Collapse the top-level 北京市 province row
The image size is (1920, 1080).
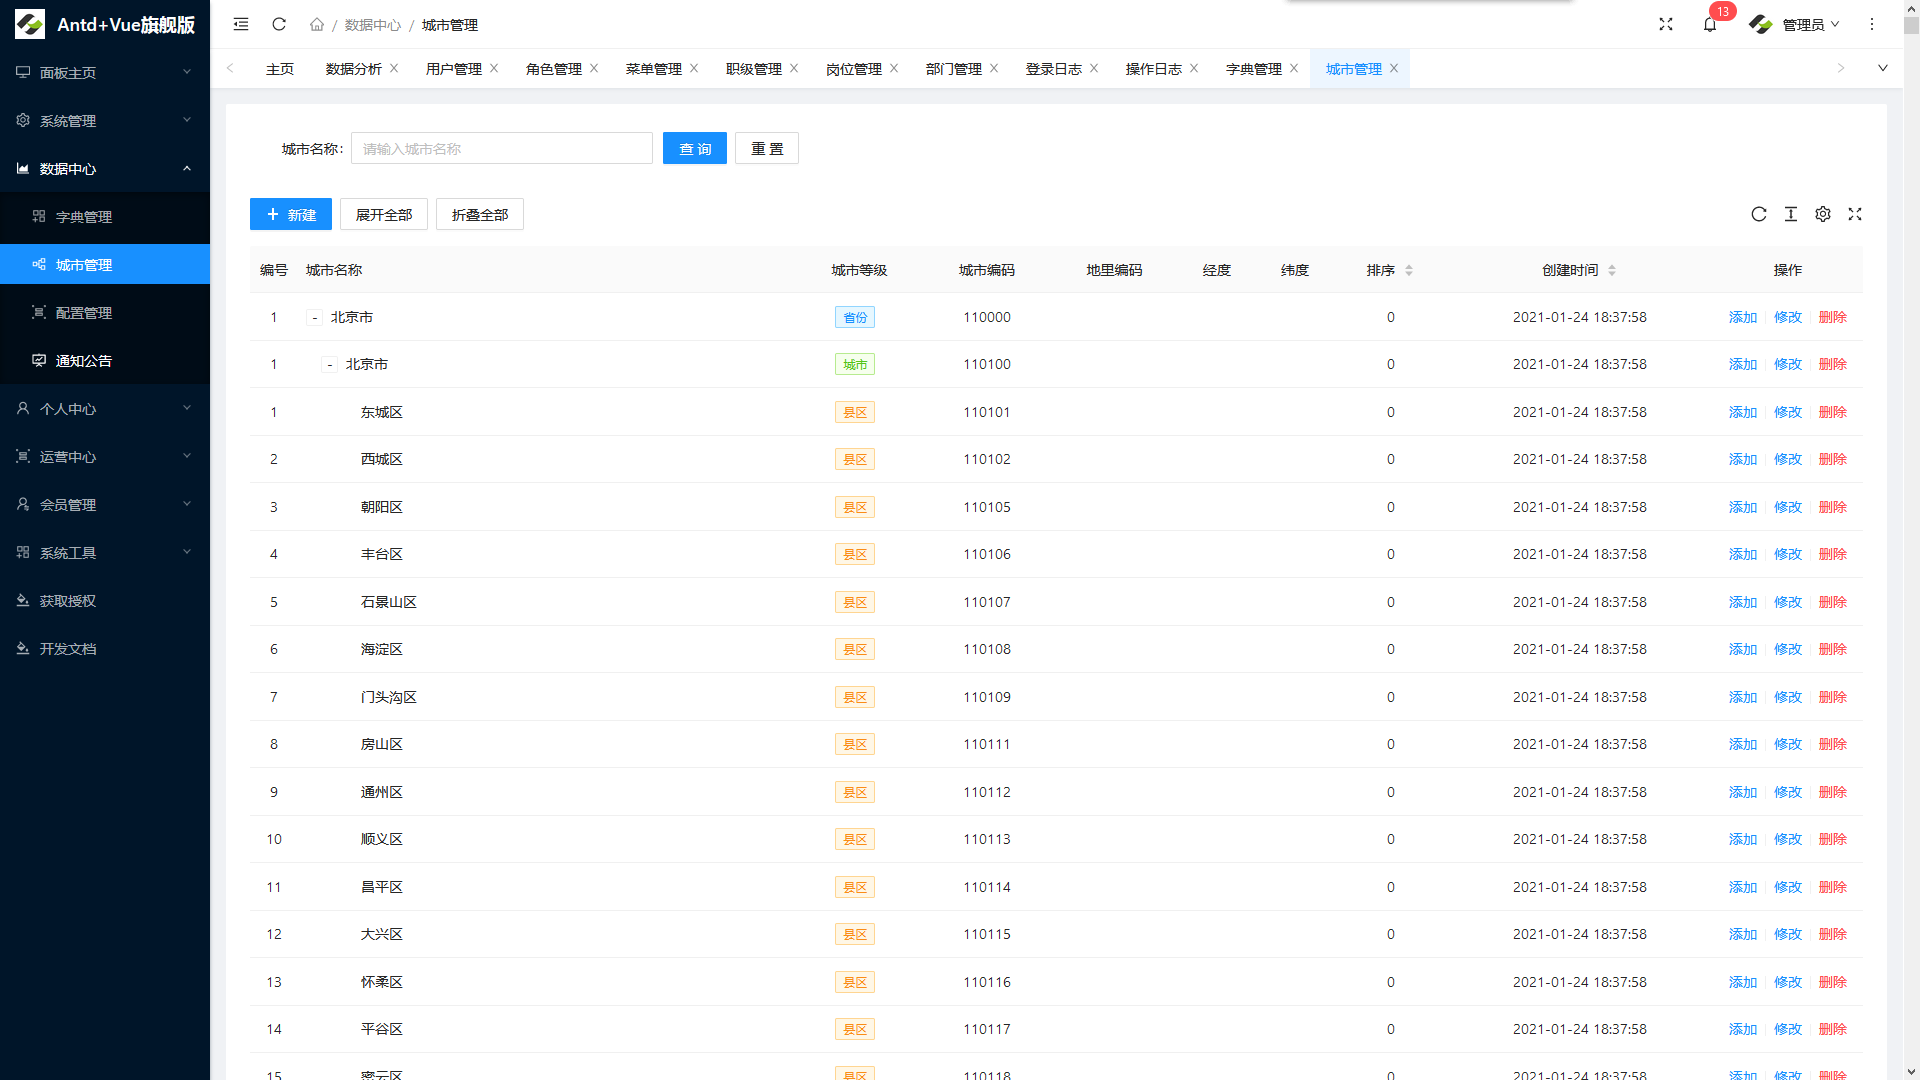pos(314,318)
